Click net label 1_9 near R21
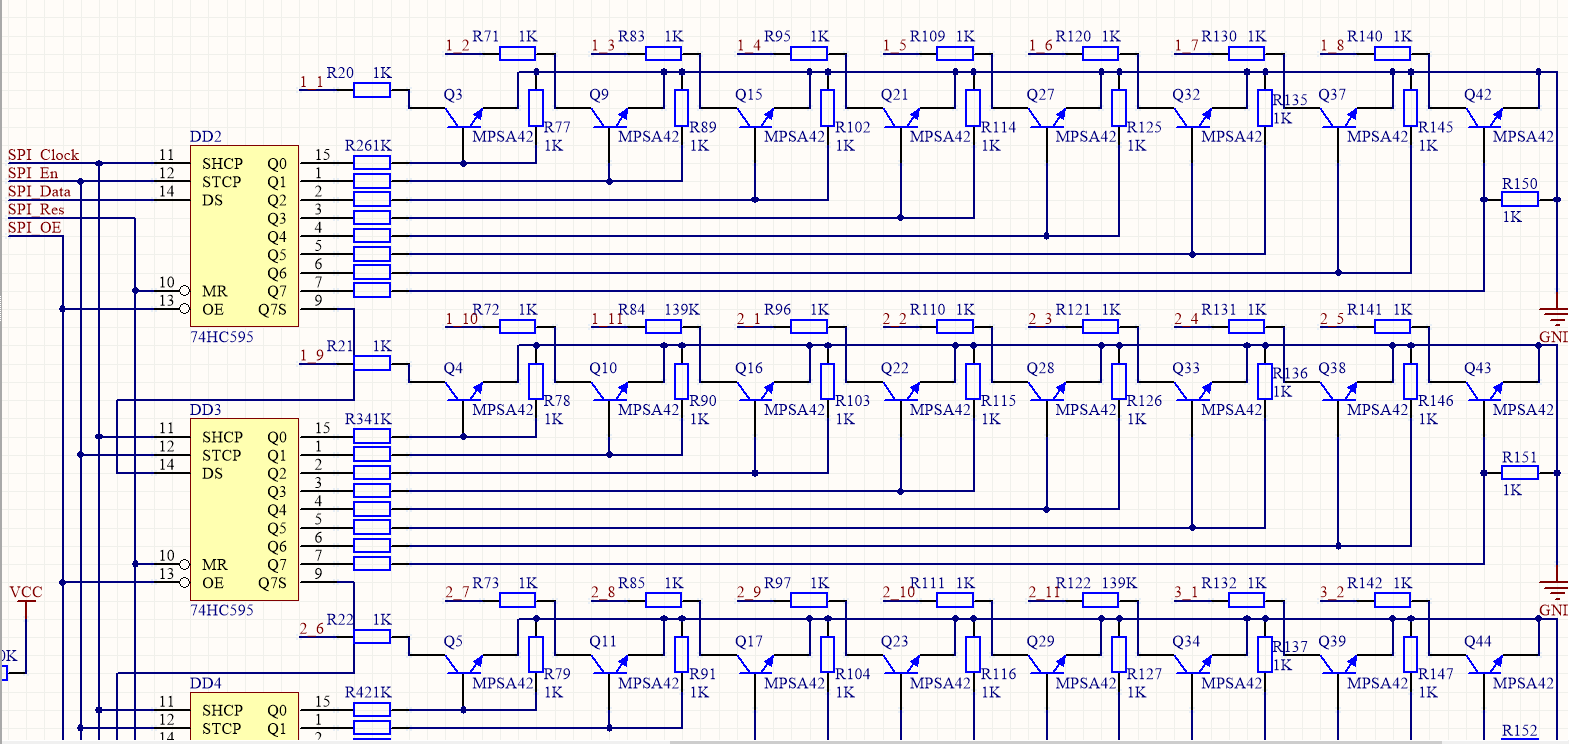The image size is (1569, 744). coord(311,355)
